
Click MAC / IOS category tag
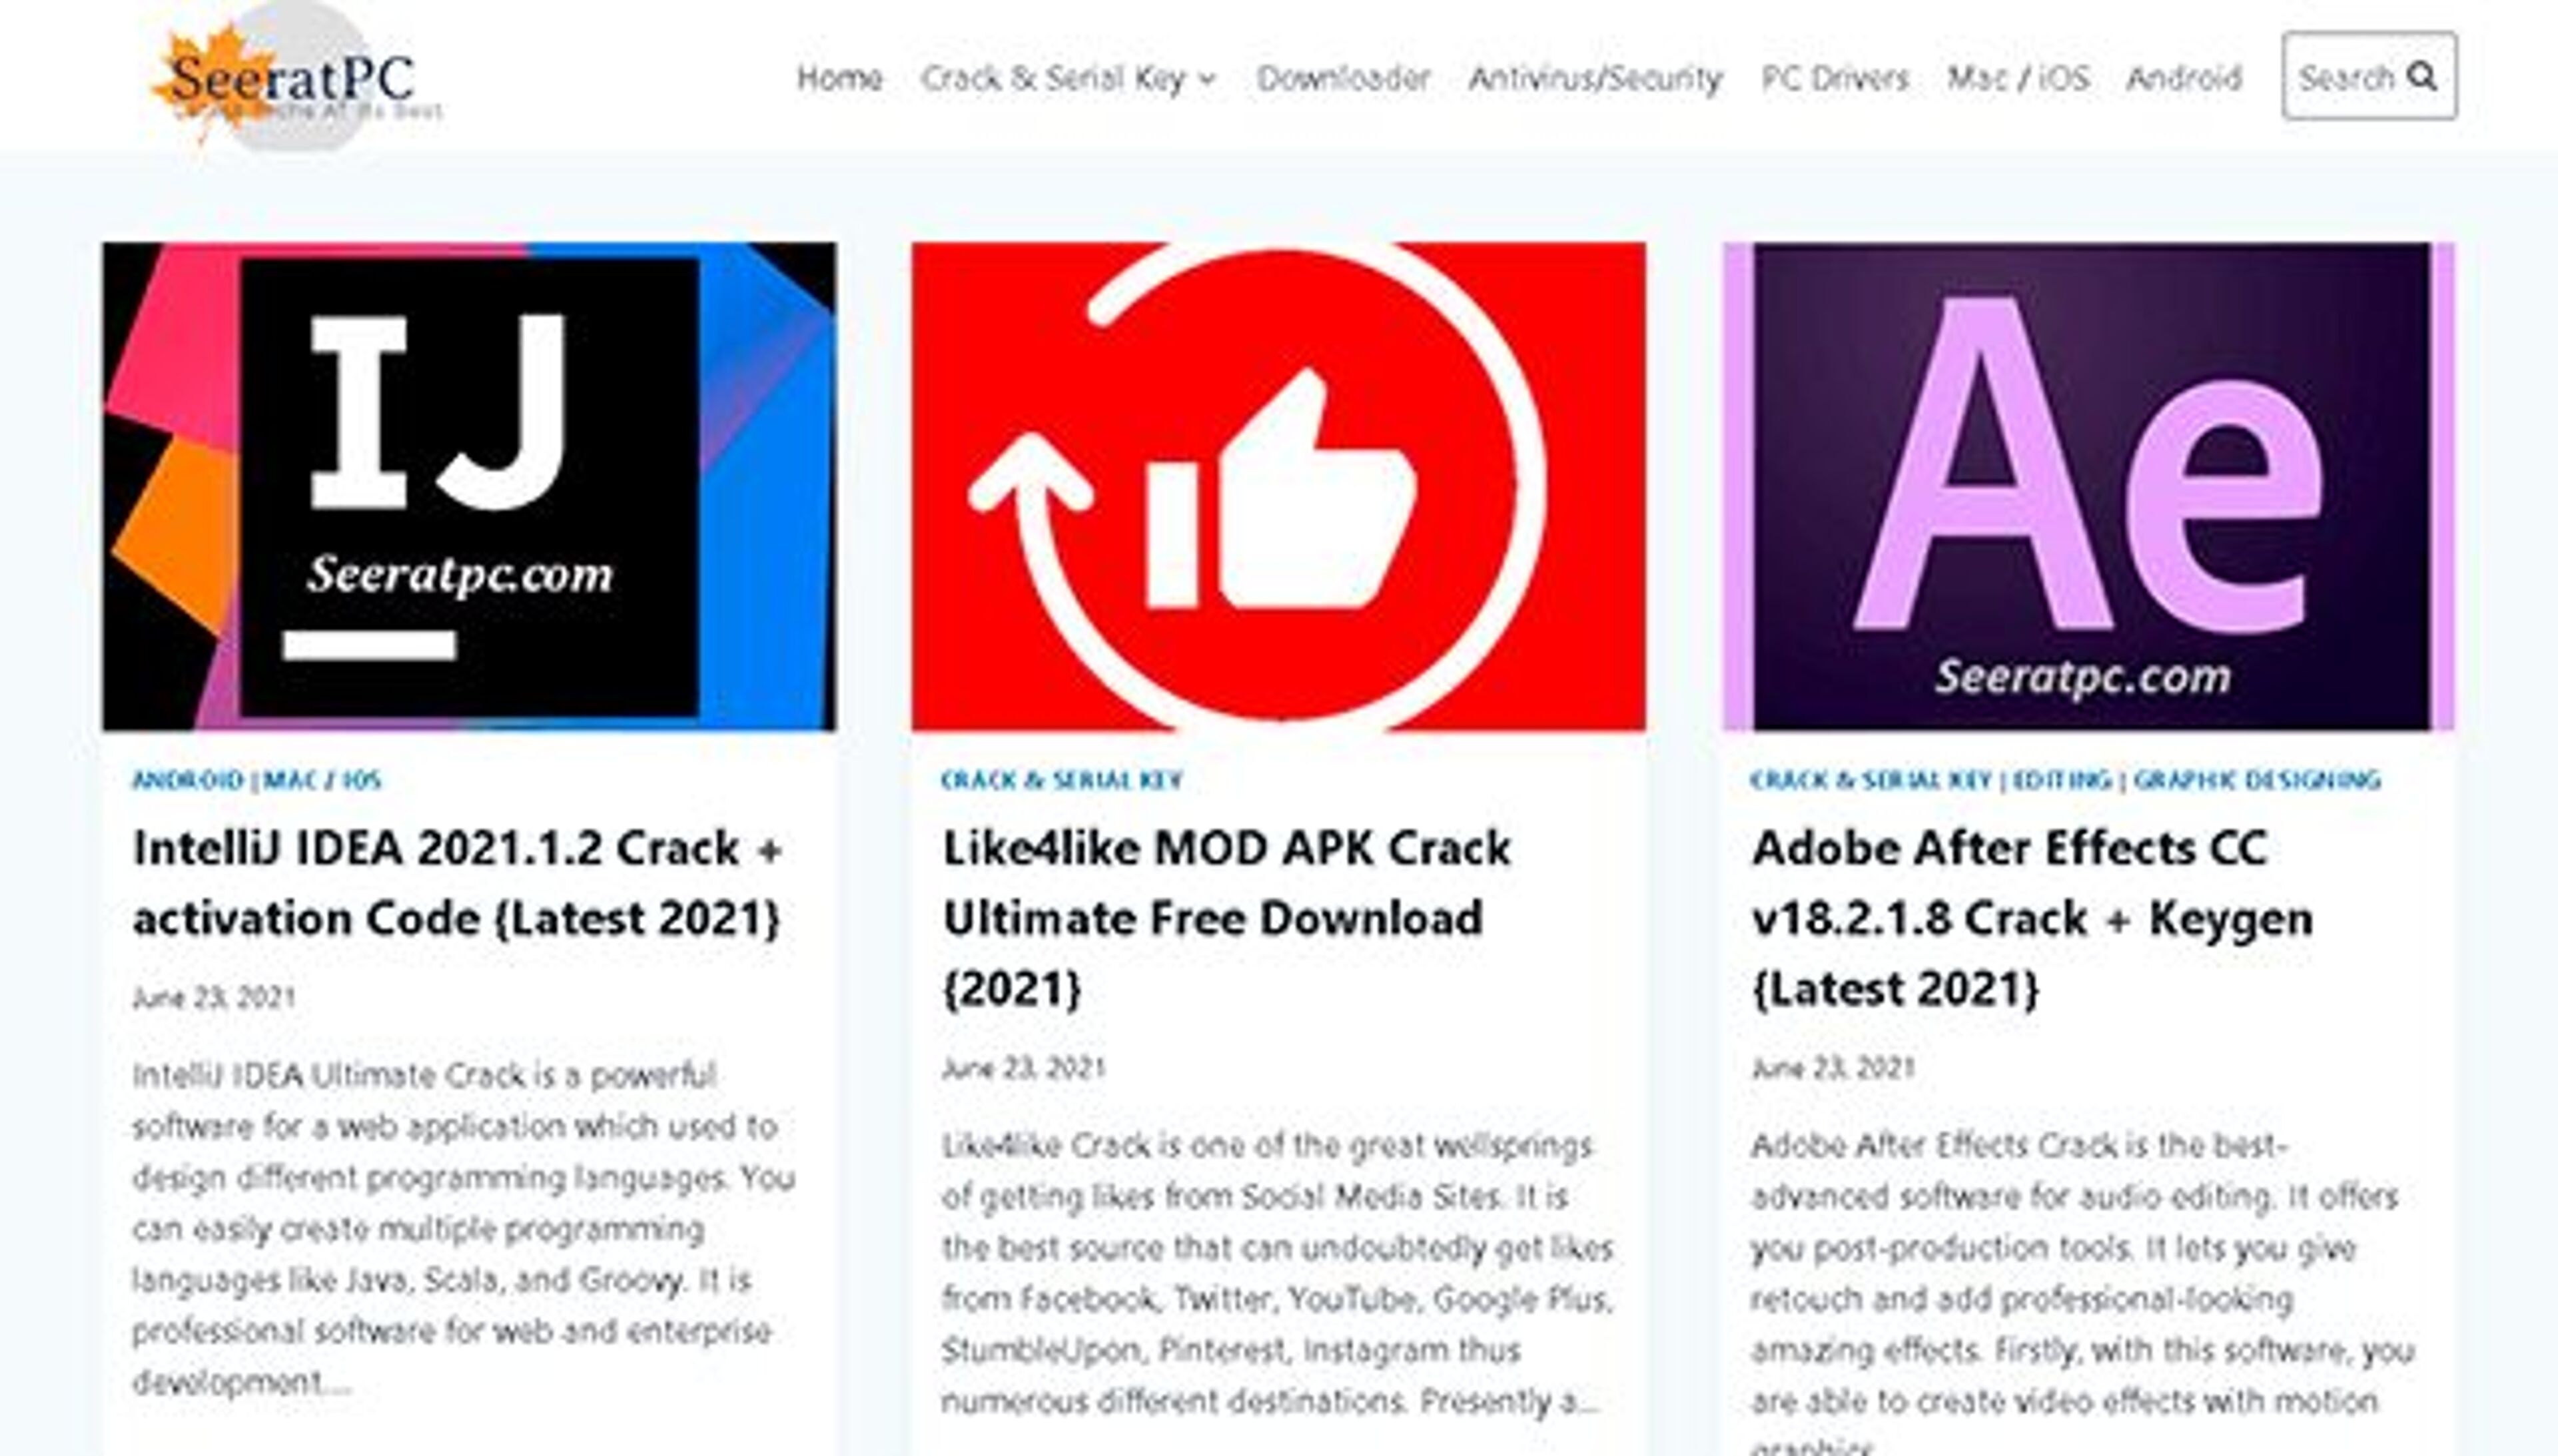click(x=323, y=780)
